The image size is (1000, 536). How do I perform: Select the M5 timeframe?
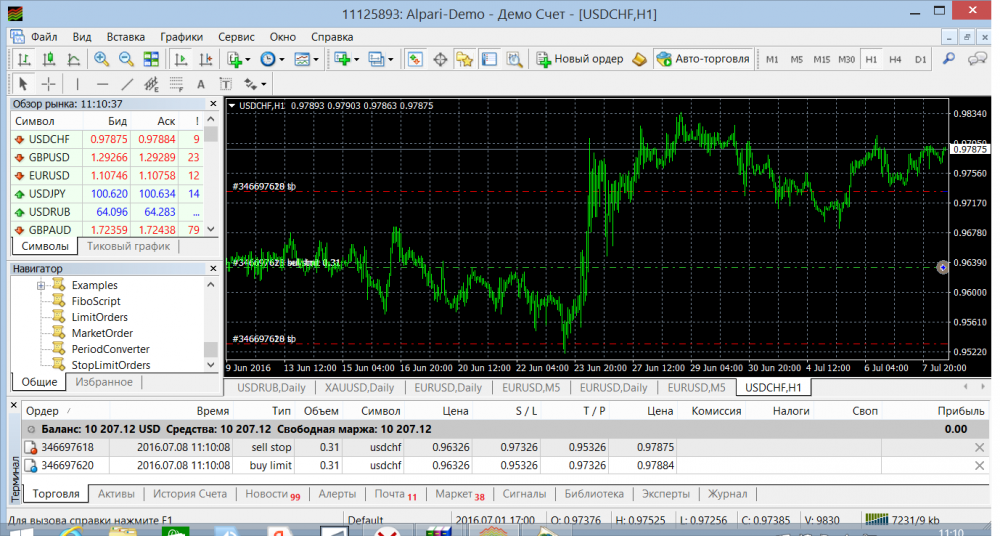click(797, 59)
